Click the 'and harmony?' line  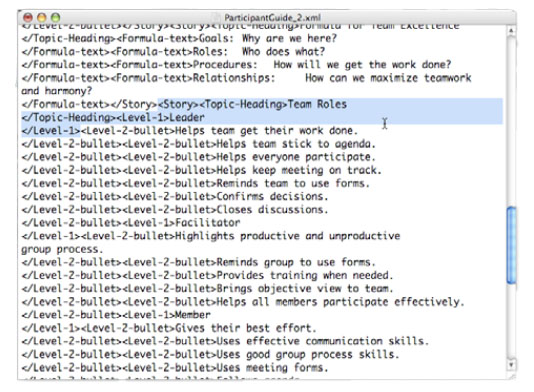pos(57,91)
